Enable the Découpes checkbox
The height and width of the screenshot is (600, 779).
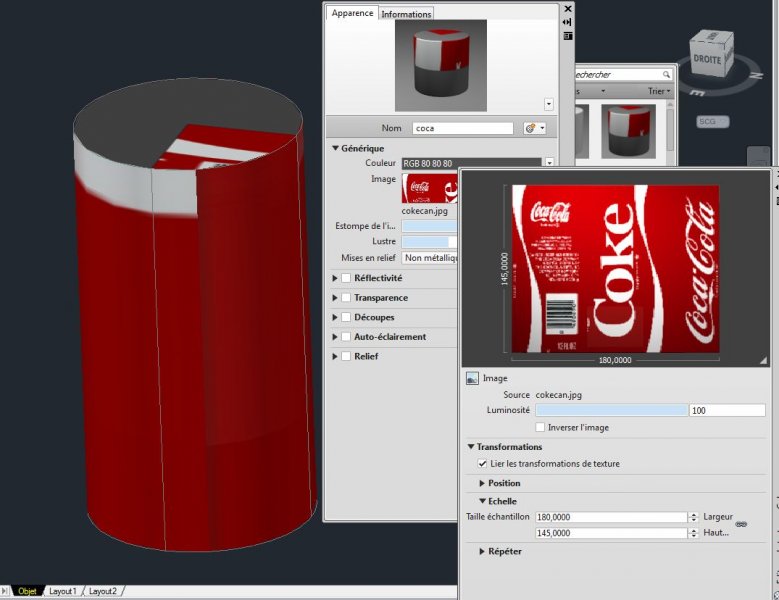coord(346,317)
